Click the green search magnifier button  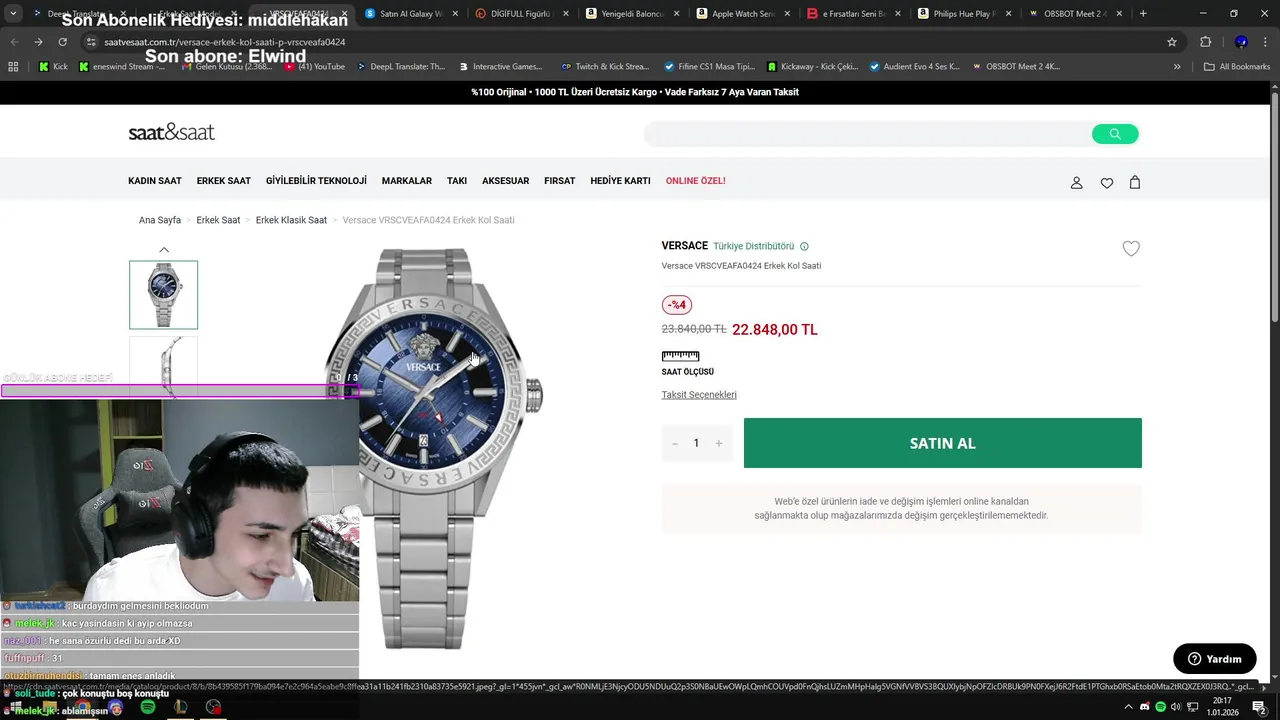tap(1115, 134)
